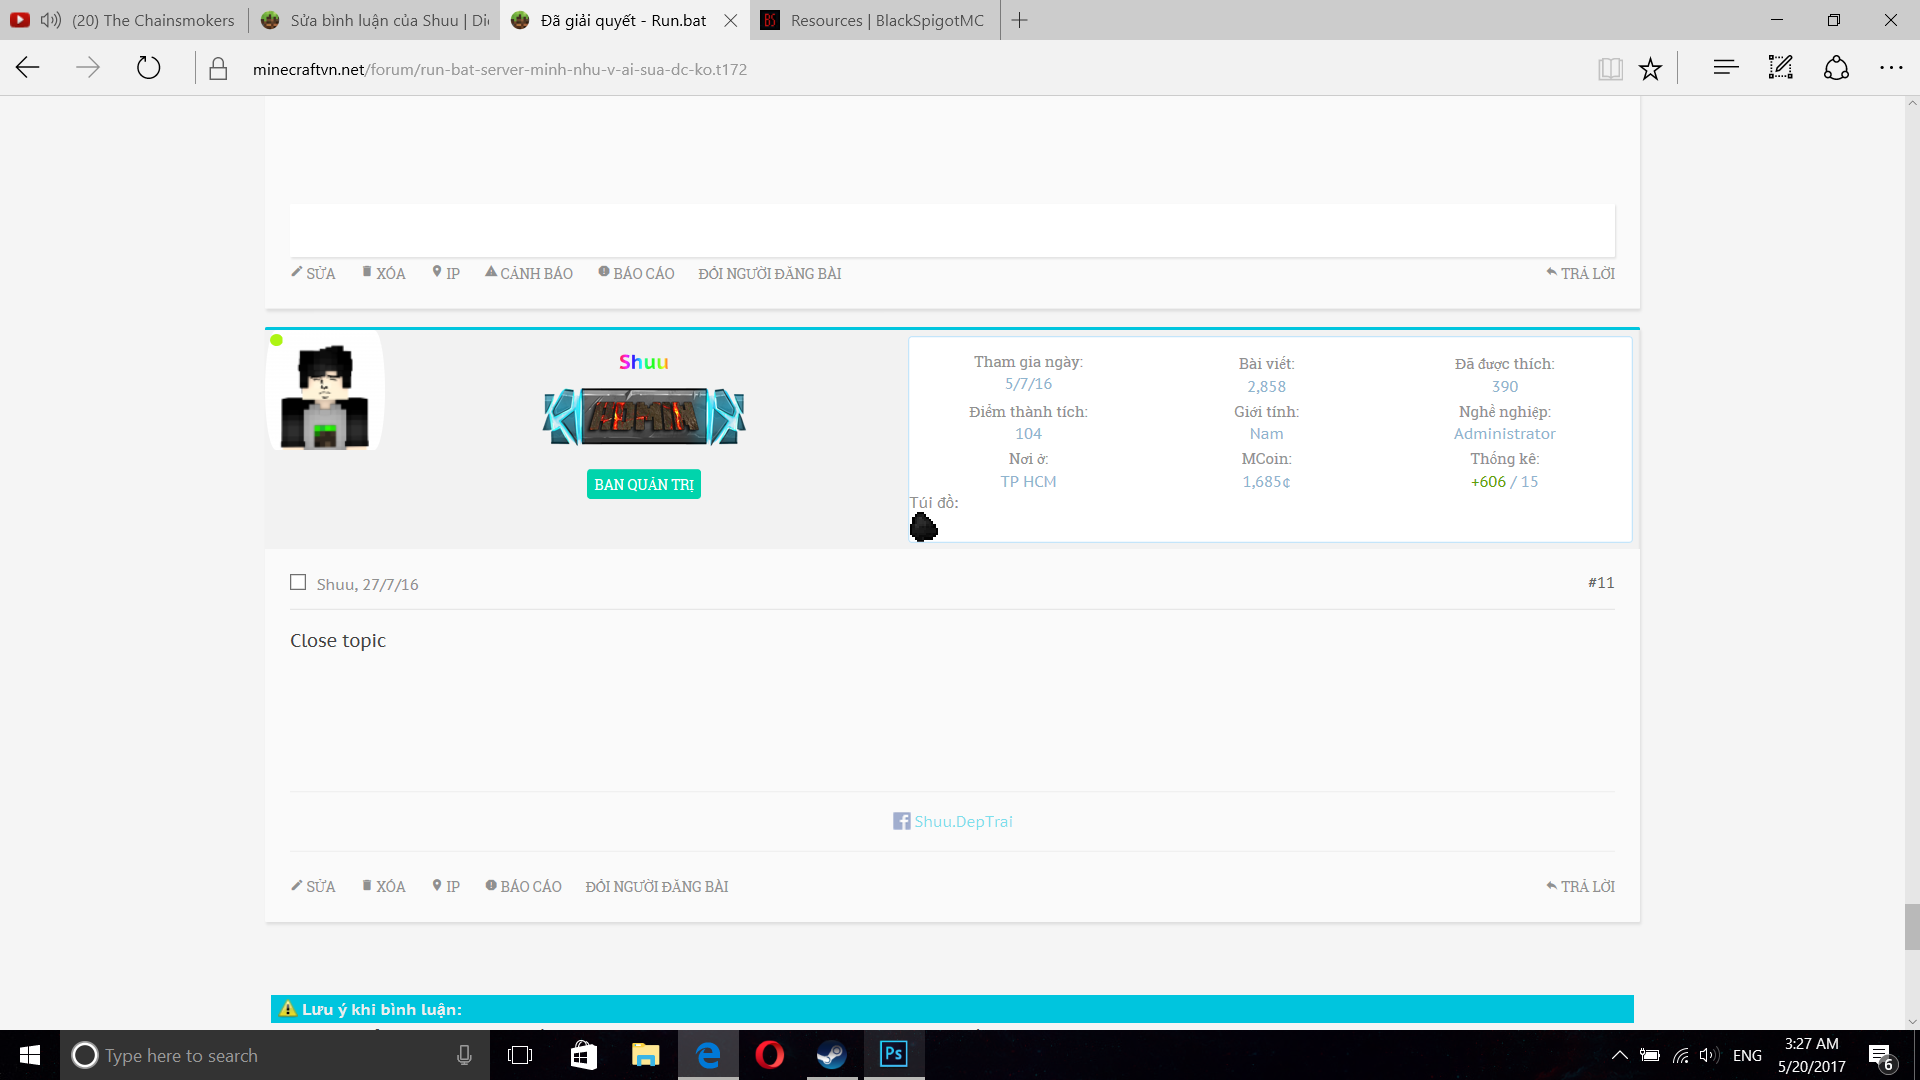Tick the checkbox next to Shuu post
1920x1080 pixels.
[x=298, y=582]
